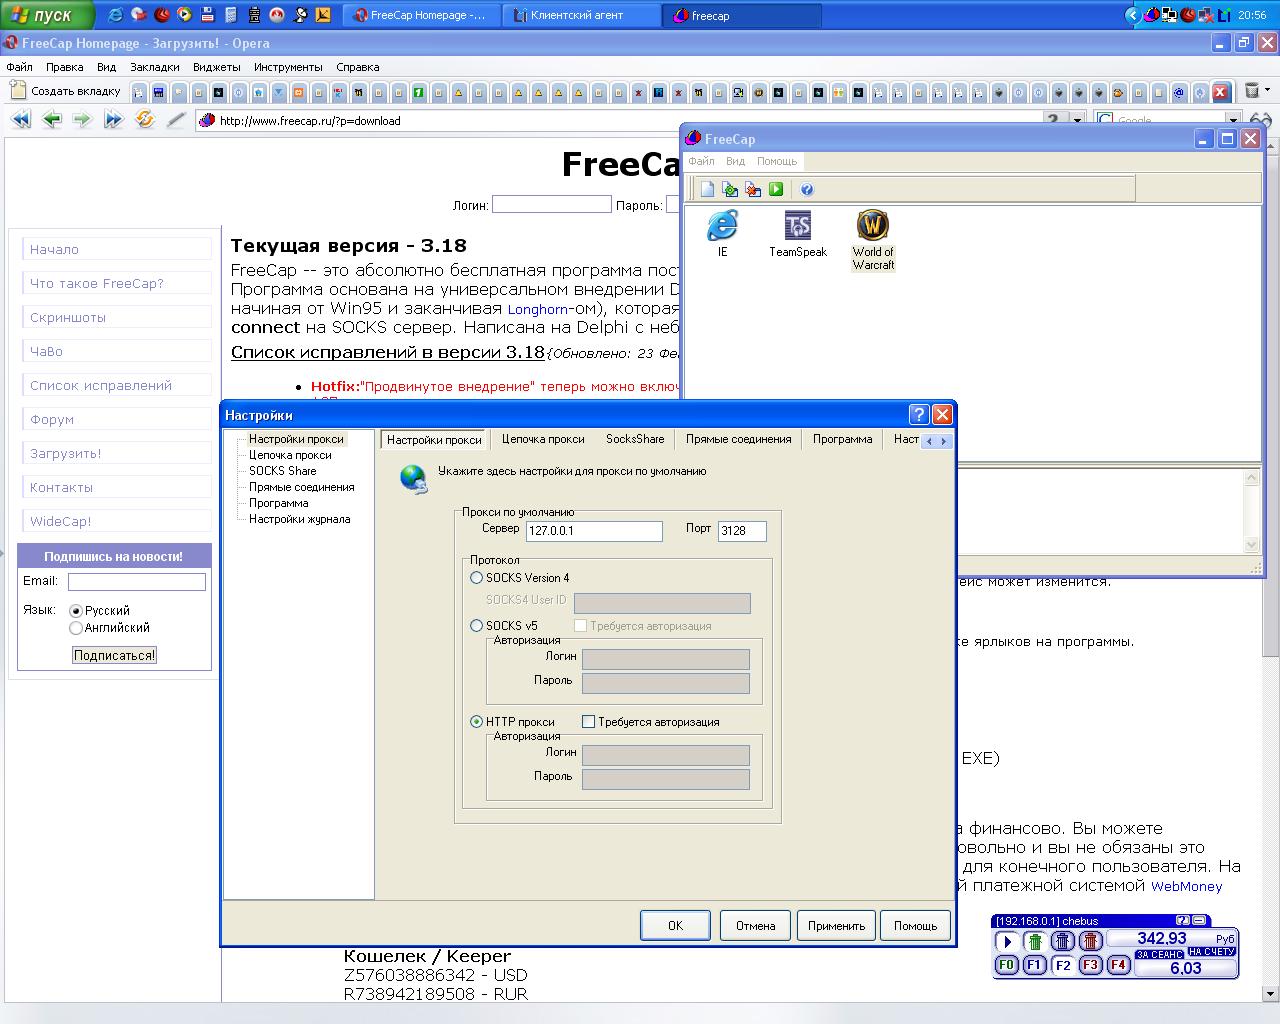Select Английский language radio button
Image resolution: width=1280 pixels, height=1024 pixels.
76,628
